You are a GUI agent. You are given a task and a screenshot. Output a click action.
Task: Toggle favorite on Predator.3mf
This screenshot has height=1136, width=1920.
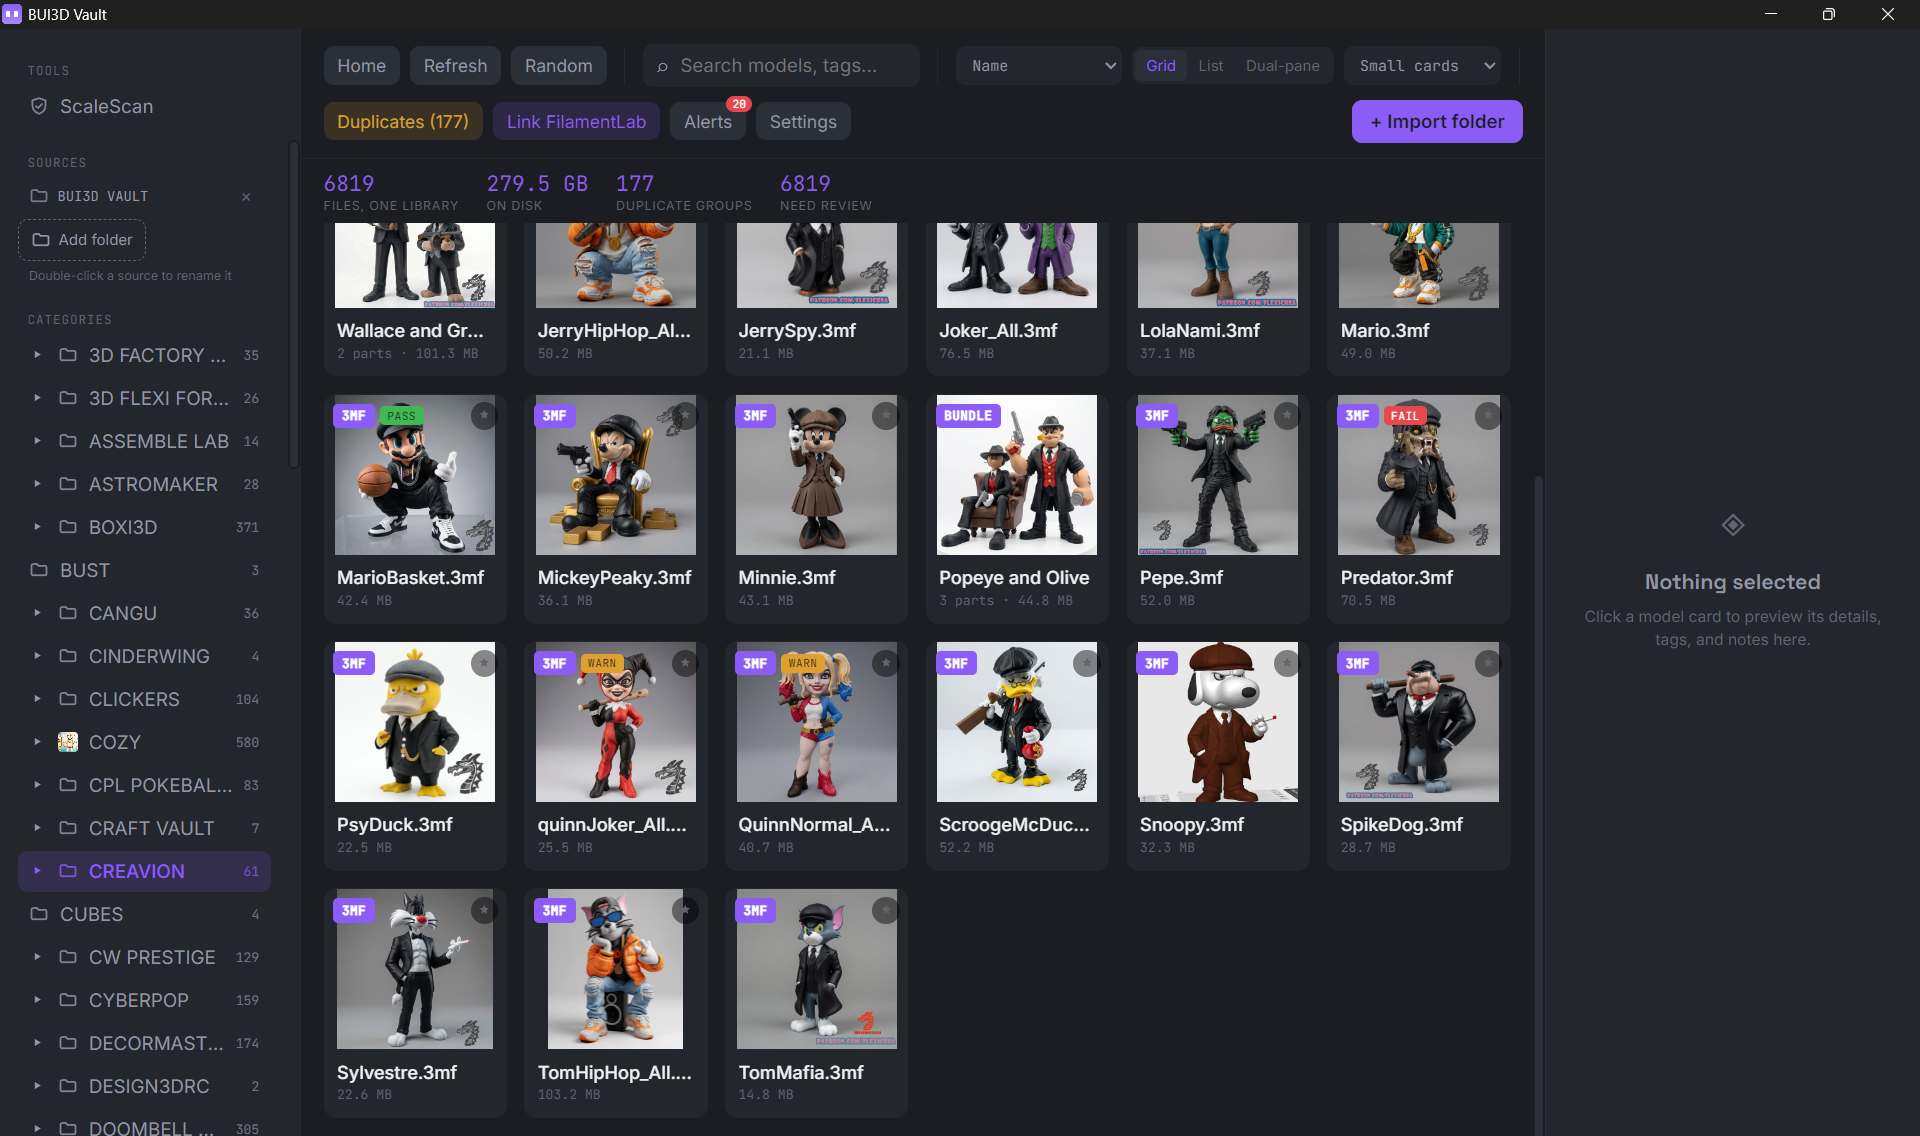pyautogui.click(x=1488, y=414)
